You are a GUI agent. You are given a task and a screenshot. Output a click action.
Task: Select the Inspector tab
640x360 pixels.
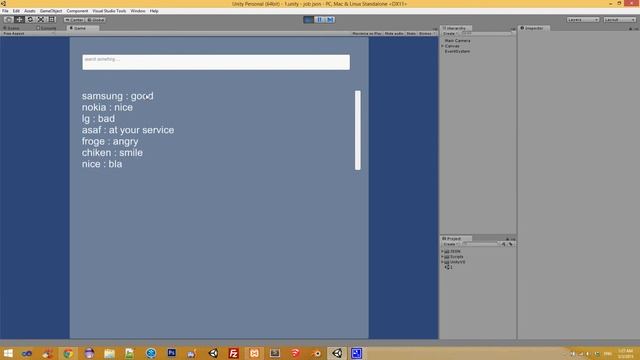tap(534, 28)
